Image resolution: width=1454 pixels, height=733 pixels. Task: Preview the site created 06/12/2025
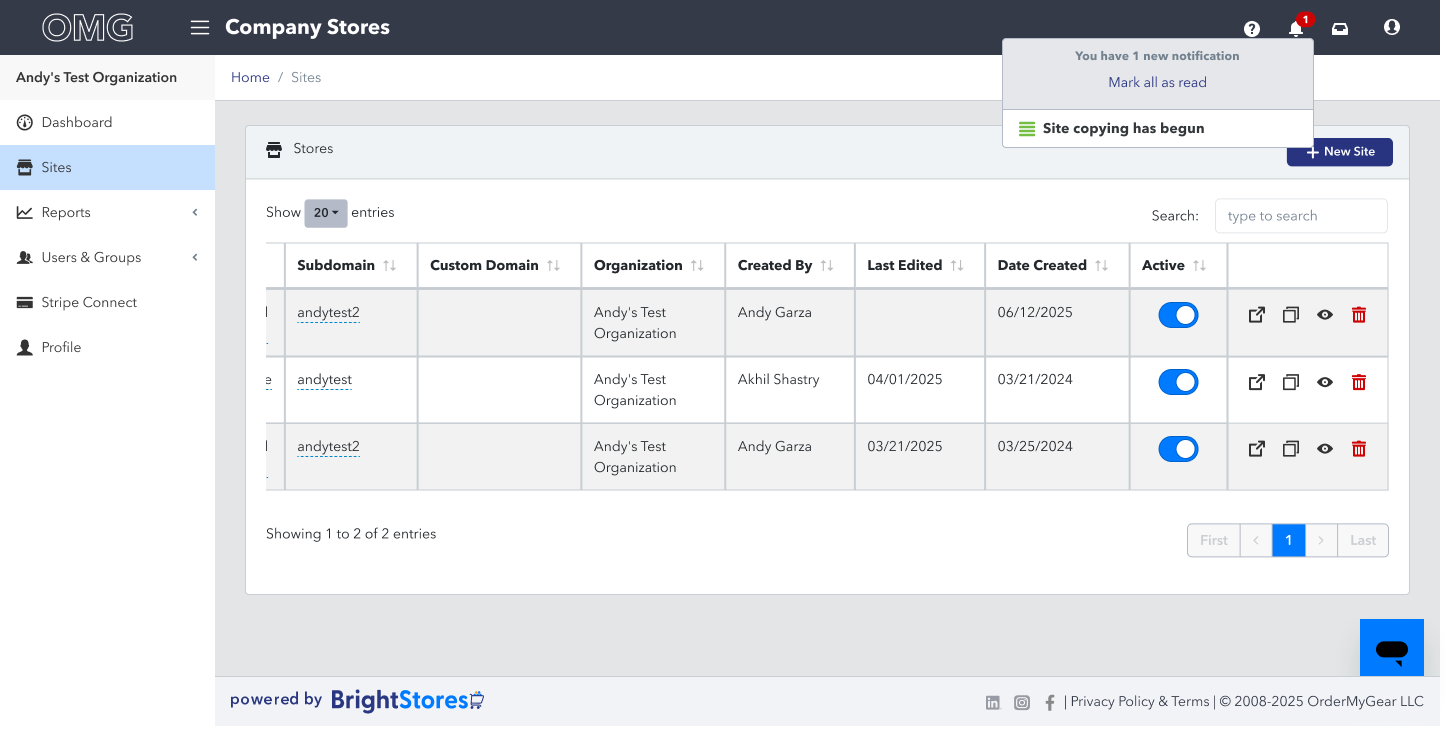point(1325,315)
